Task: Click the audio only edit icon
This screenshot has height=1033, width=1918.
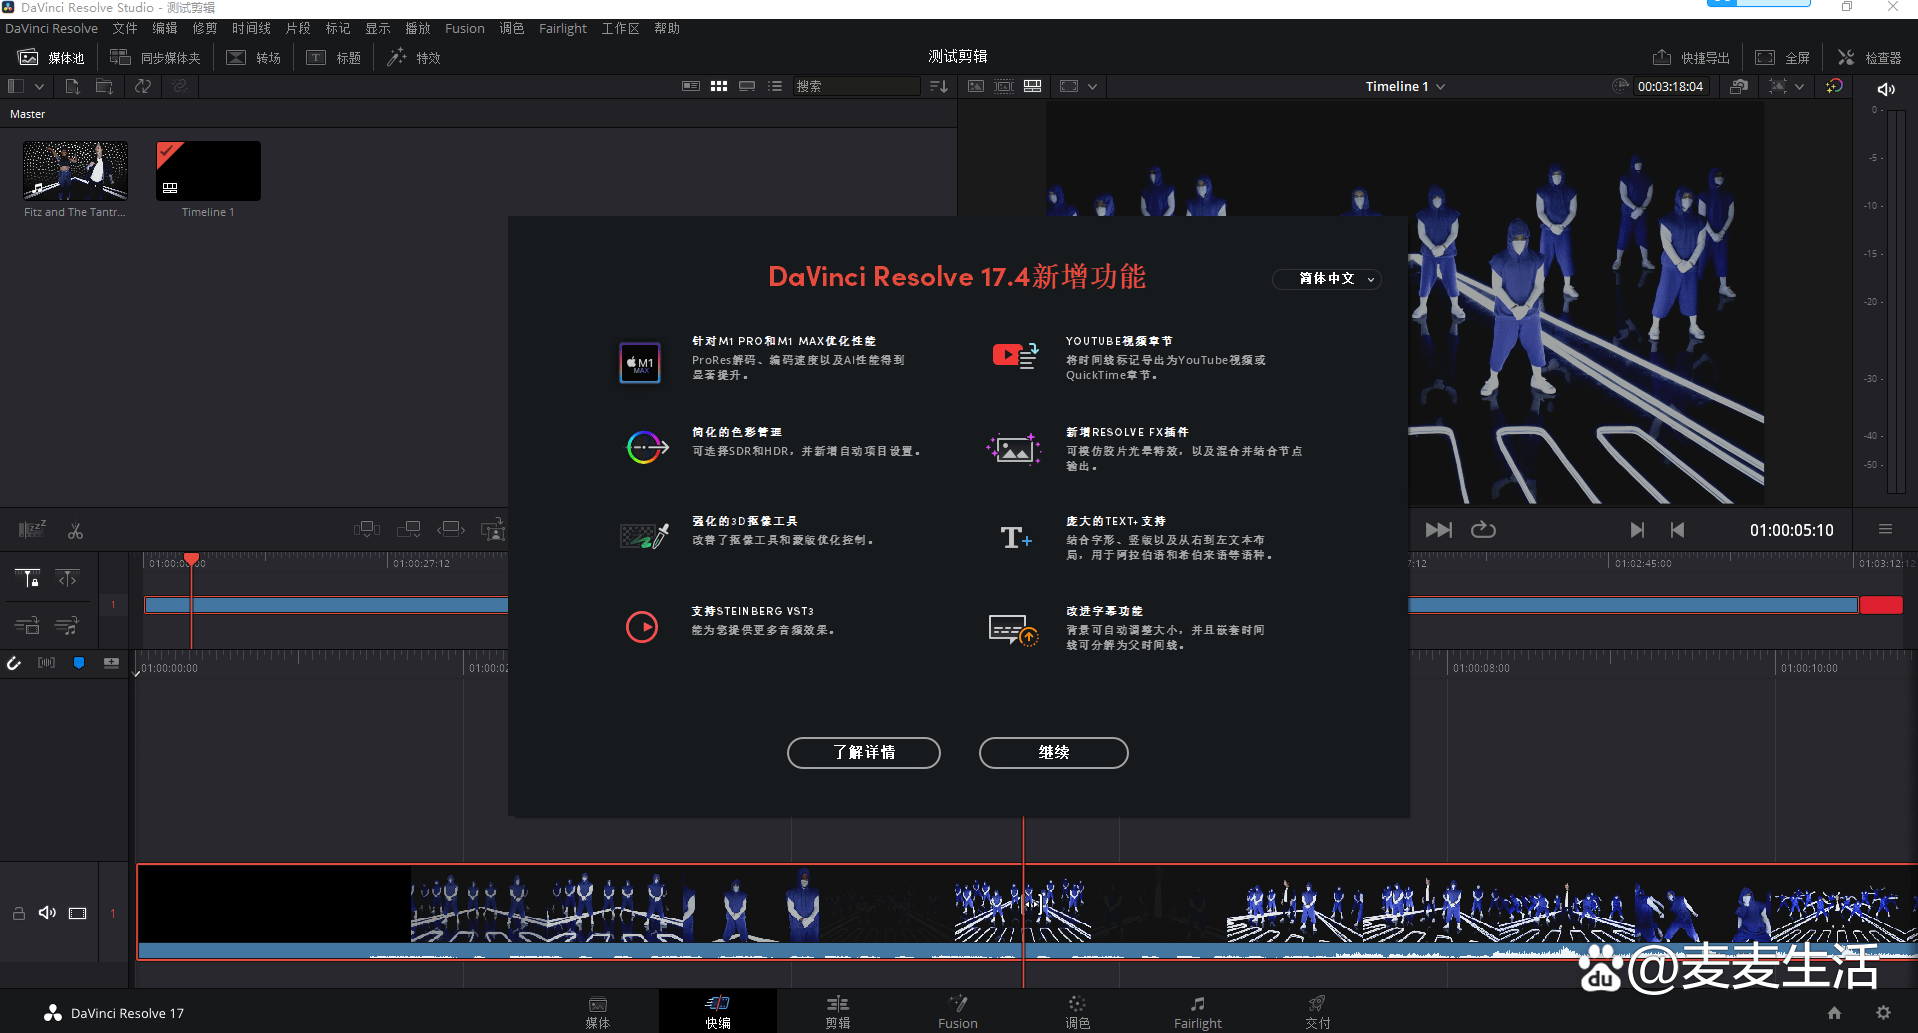Action: (x=67, y=626)
